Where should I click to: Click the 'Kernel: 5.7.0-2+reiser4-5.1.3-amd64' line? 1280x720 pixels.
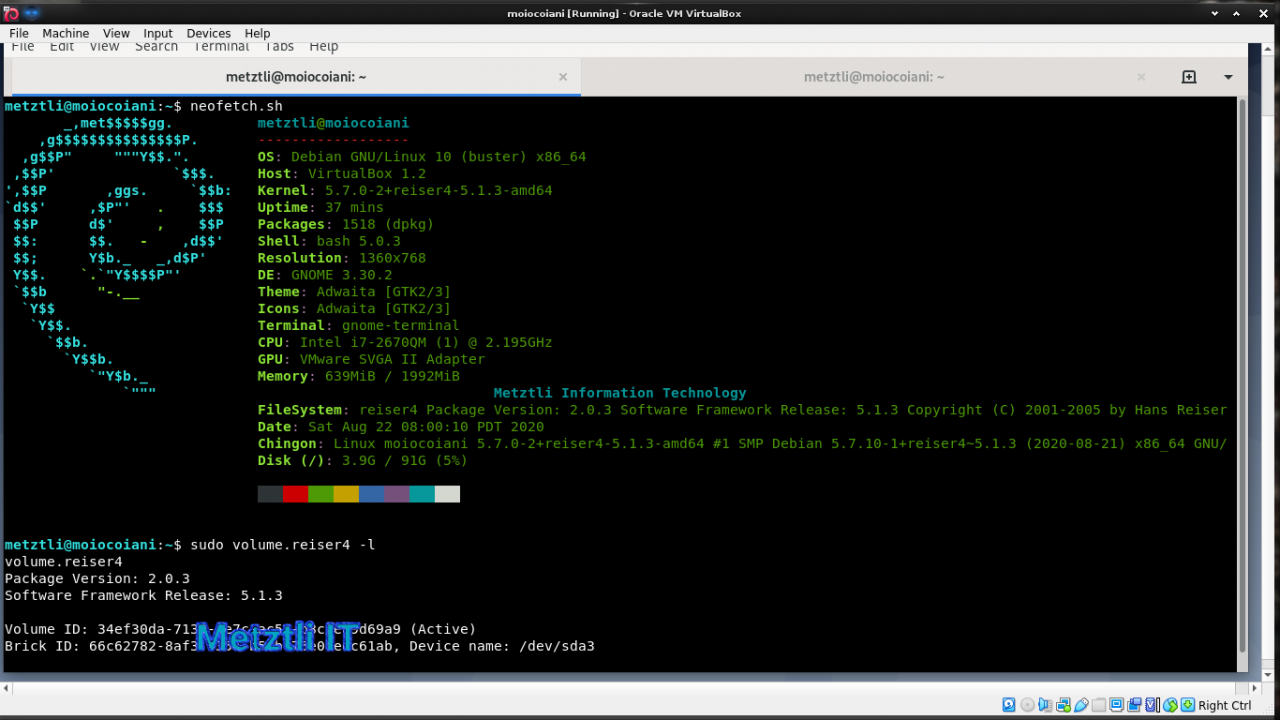click(x=405, y=191)
